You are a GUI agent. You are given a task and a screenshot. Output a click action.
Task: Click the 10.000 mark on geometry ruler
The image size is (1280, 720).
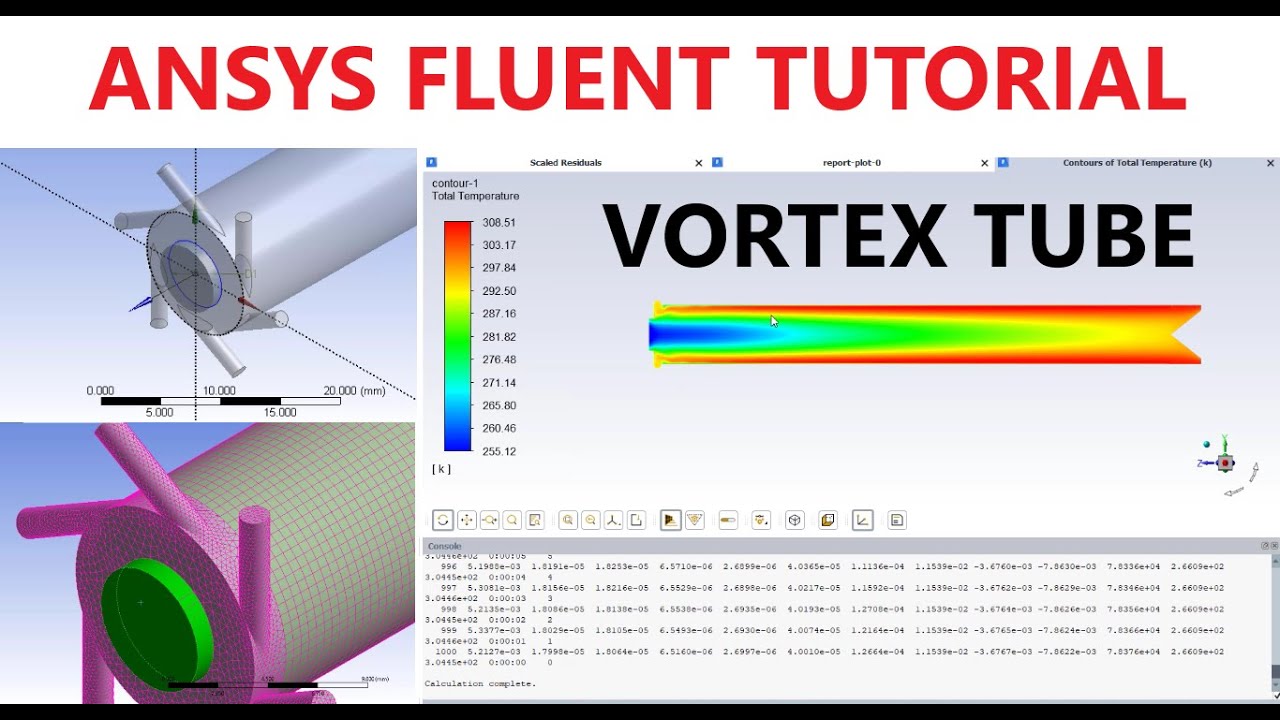coord(219,391)
